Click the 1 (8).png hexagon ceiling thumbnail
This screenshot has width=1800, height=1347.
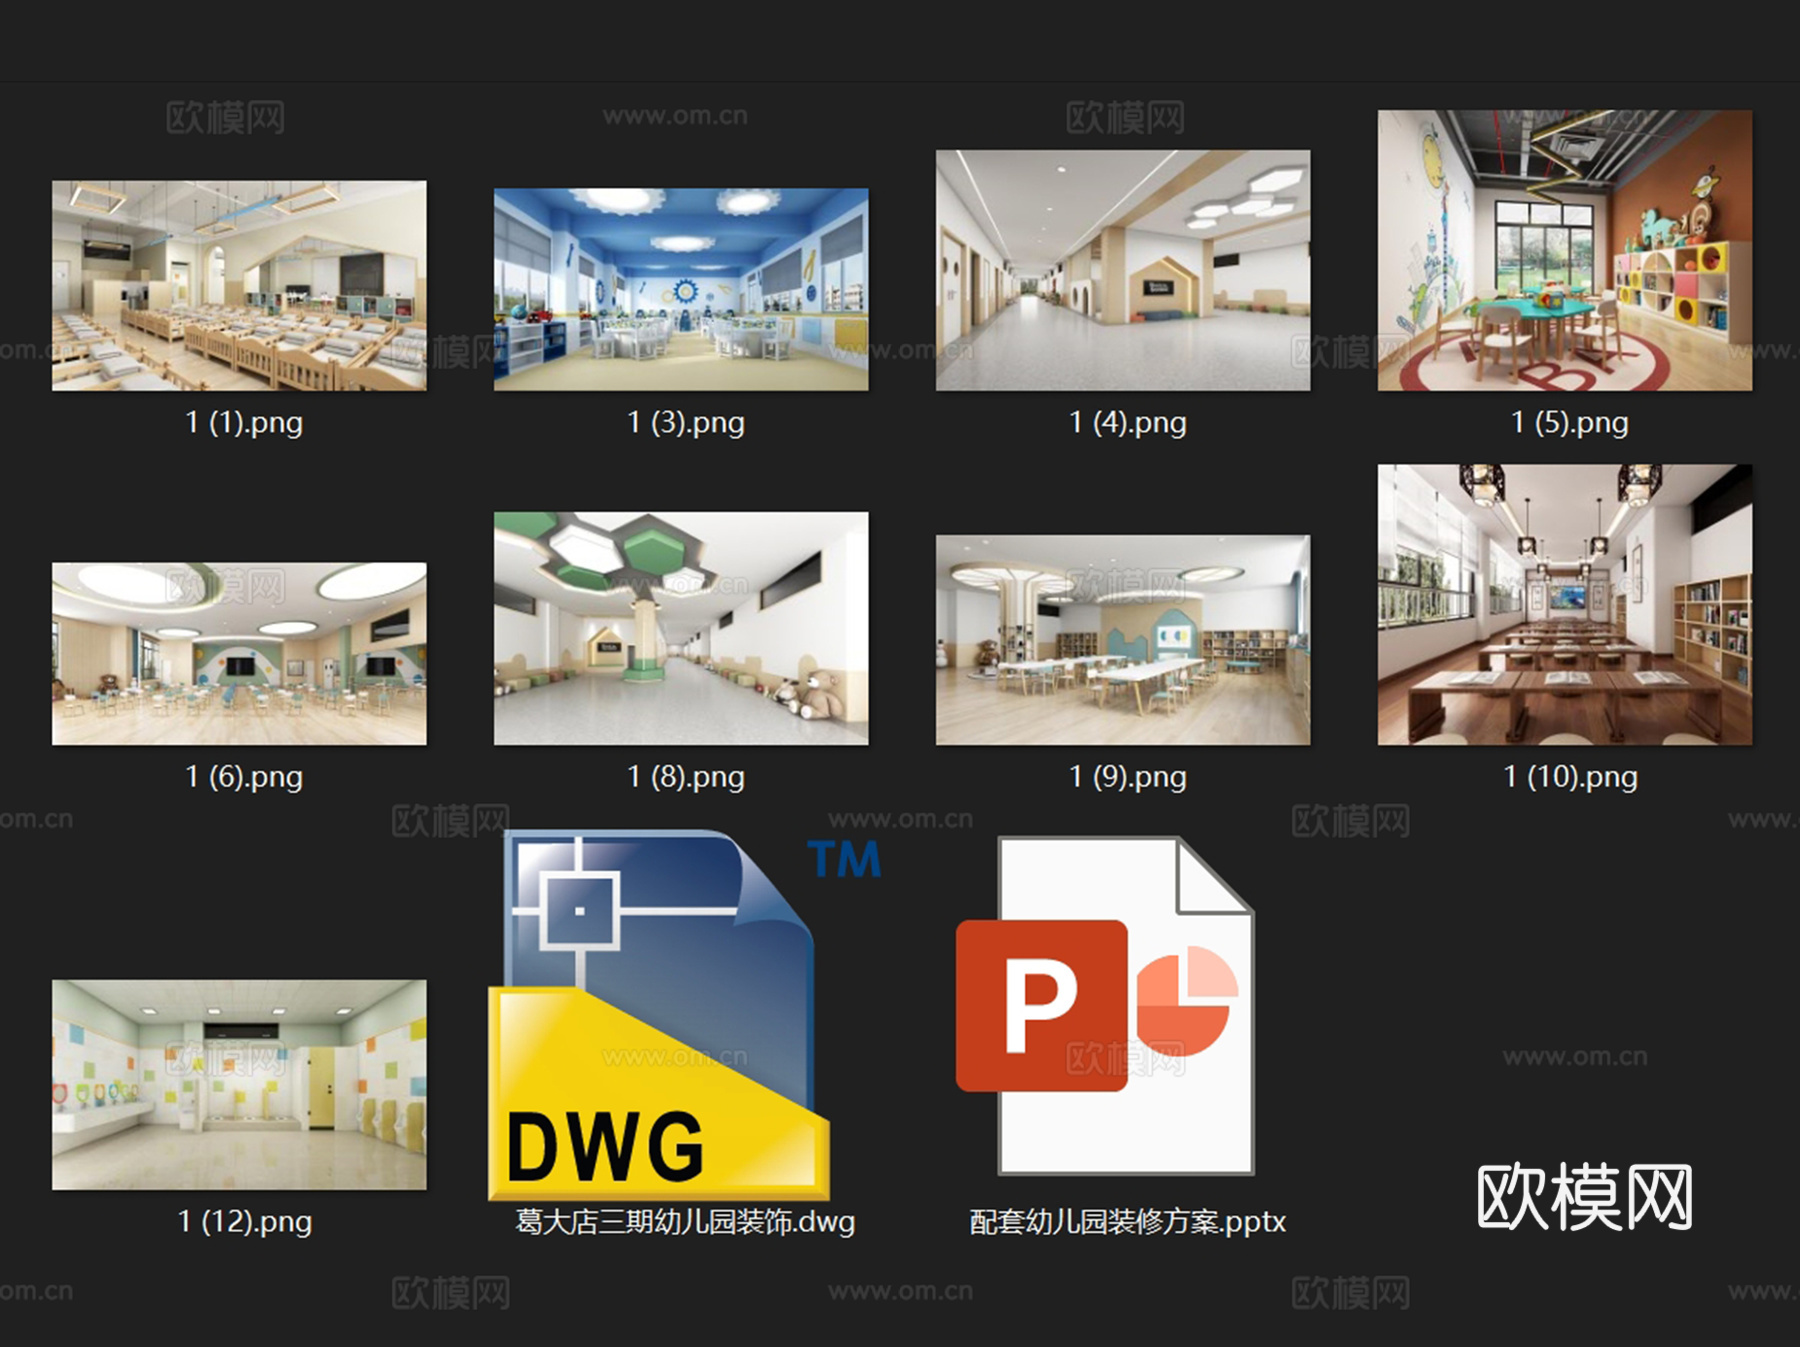point(681,628)
